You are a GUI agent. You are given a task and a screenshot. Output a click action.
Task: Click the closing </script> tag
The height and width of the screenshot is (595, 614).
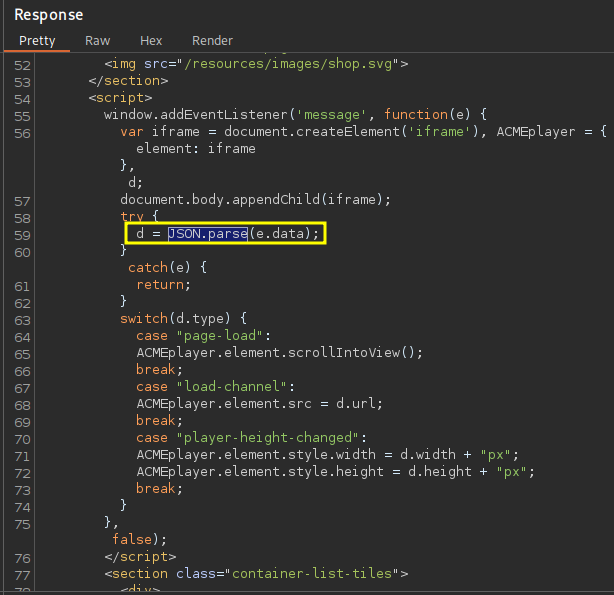pos(140,557)
